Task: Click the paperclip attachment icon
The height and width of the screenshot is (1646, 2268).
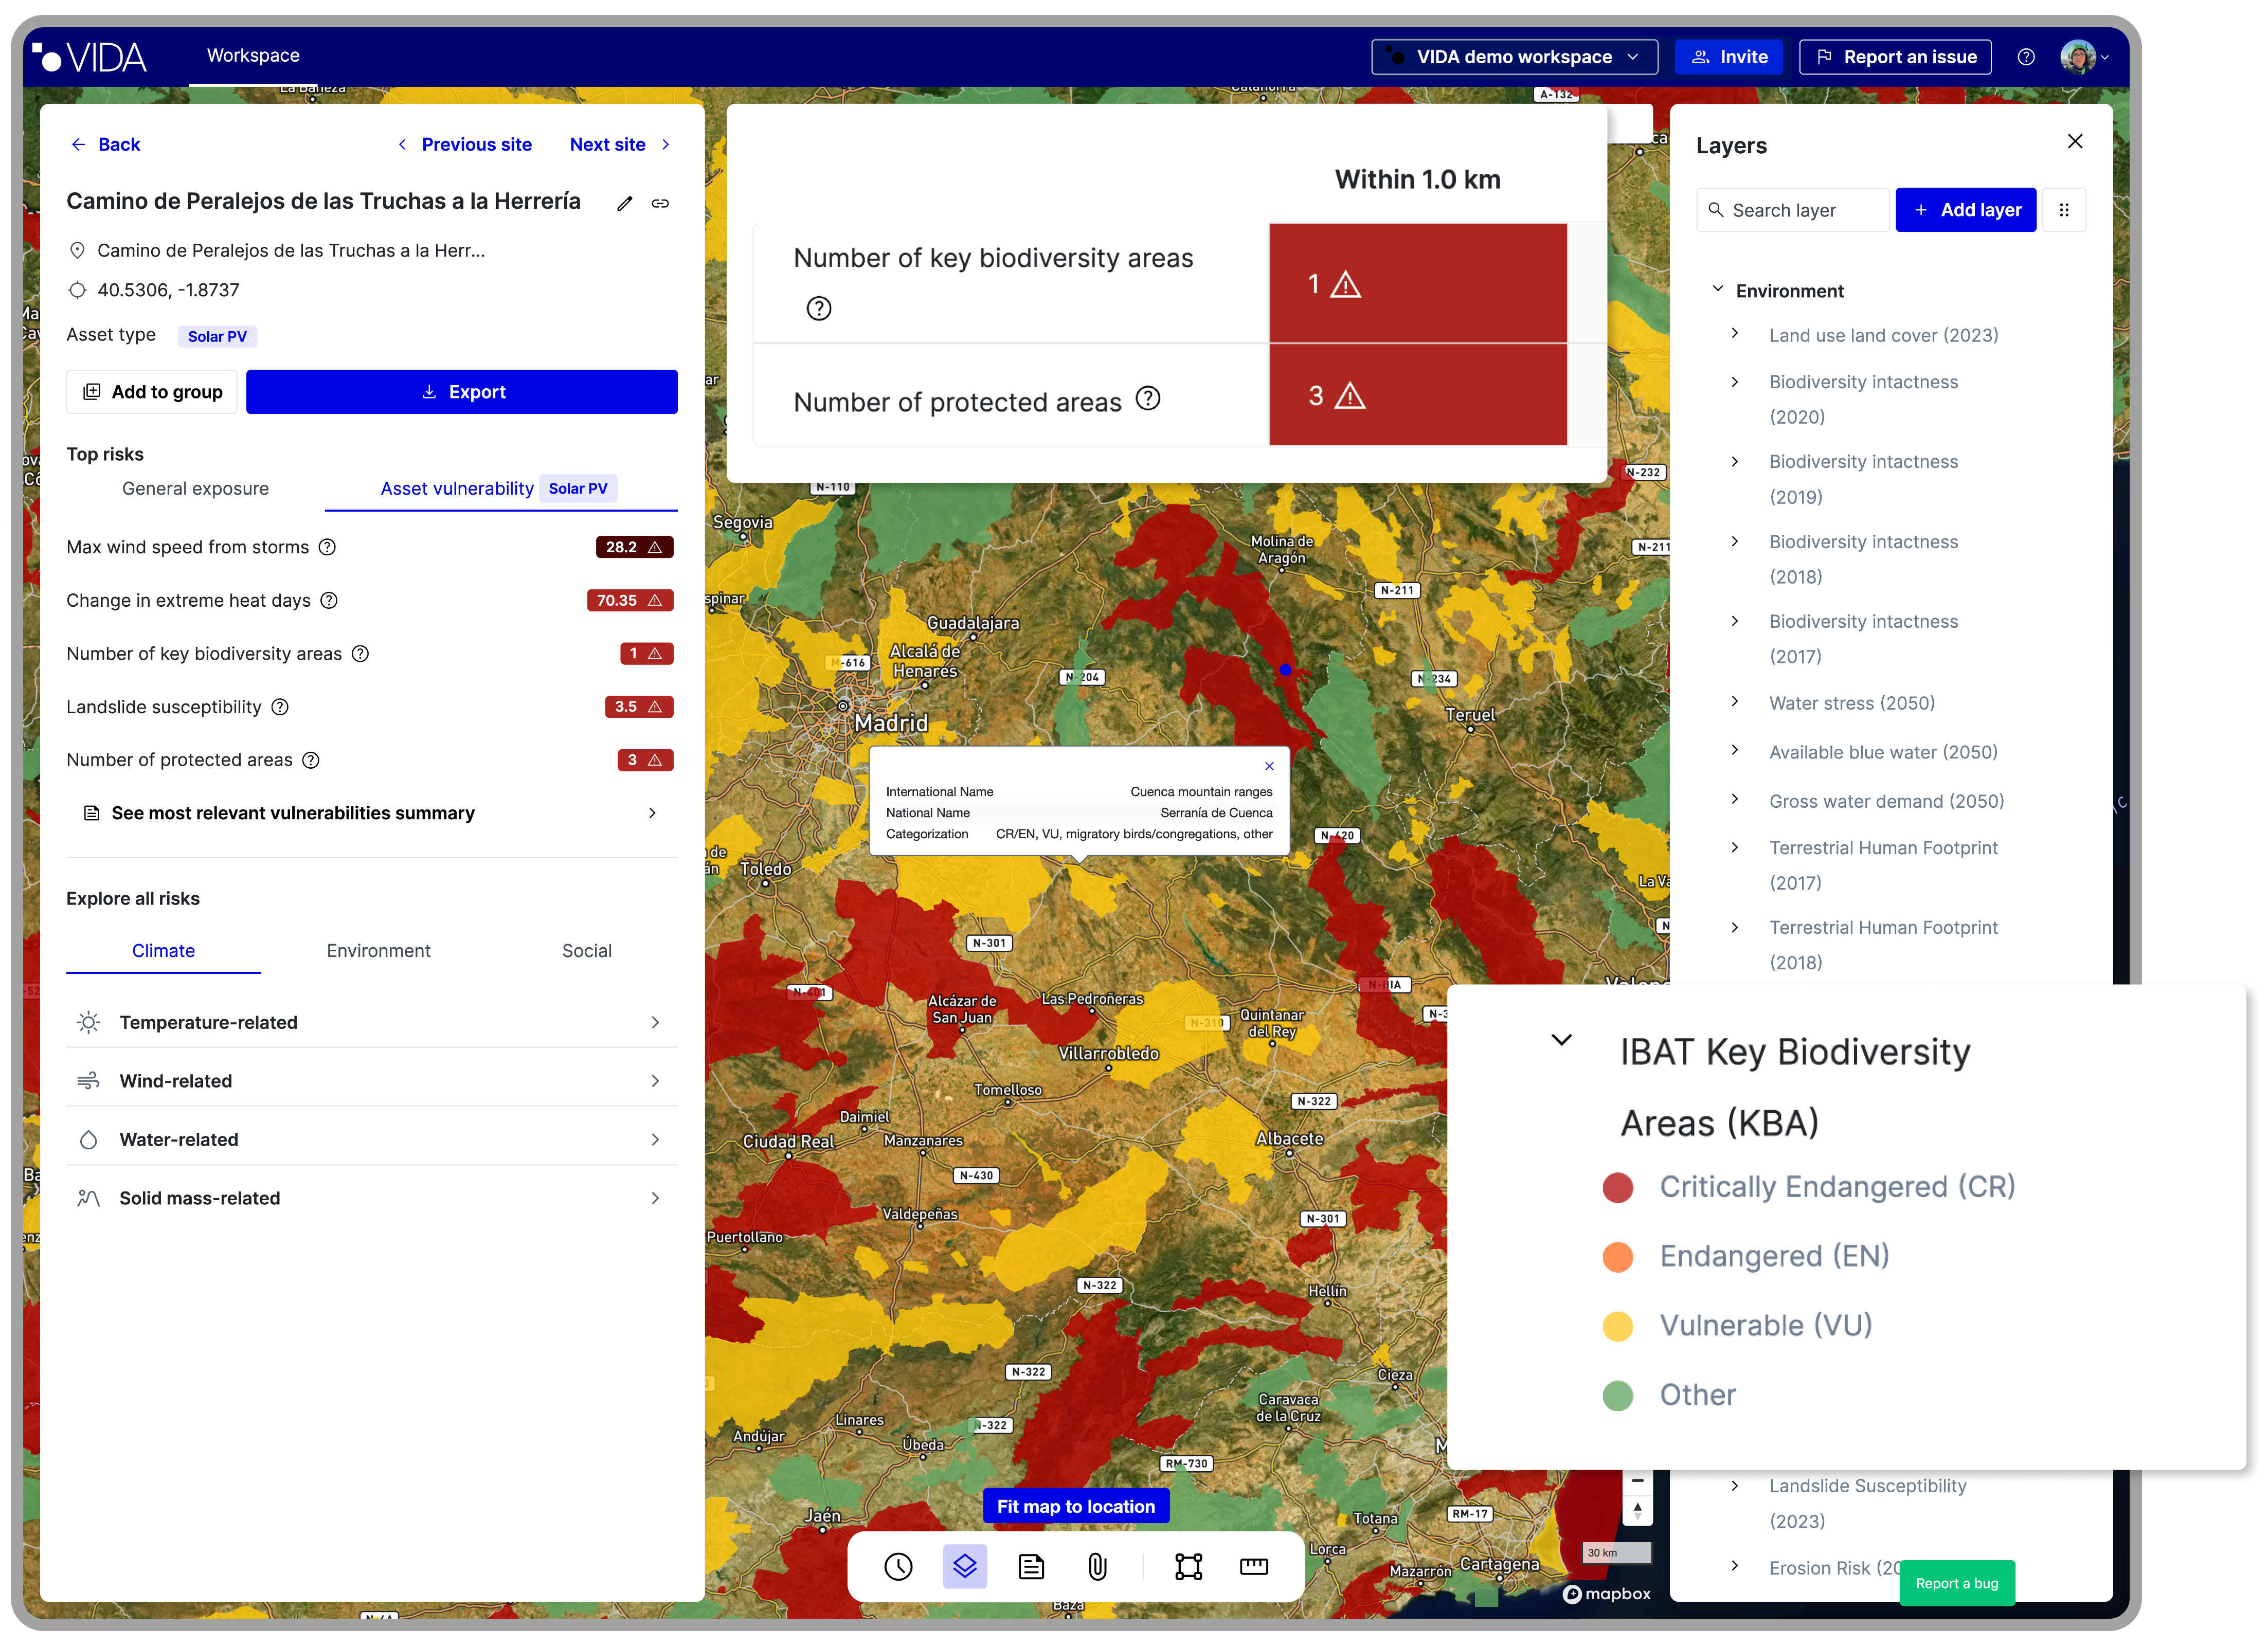Action: 1097,1566
